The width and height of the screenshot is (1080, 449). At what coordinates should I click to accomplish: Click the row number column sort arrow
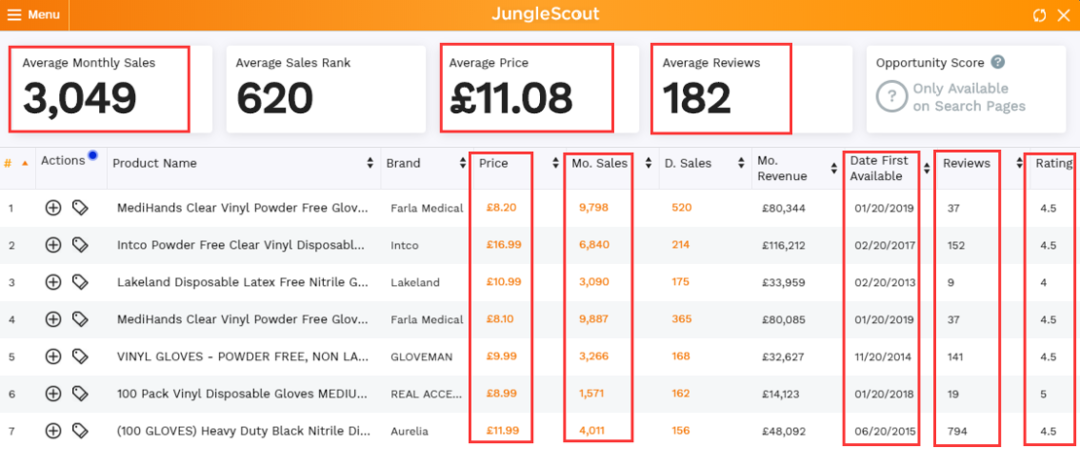(x=24, y=163)
